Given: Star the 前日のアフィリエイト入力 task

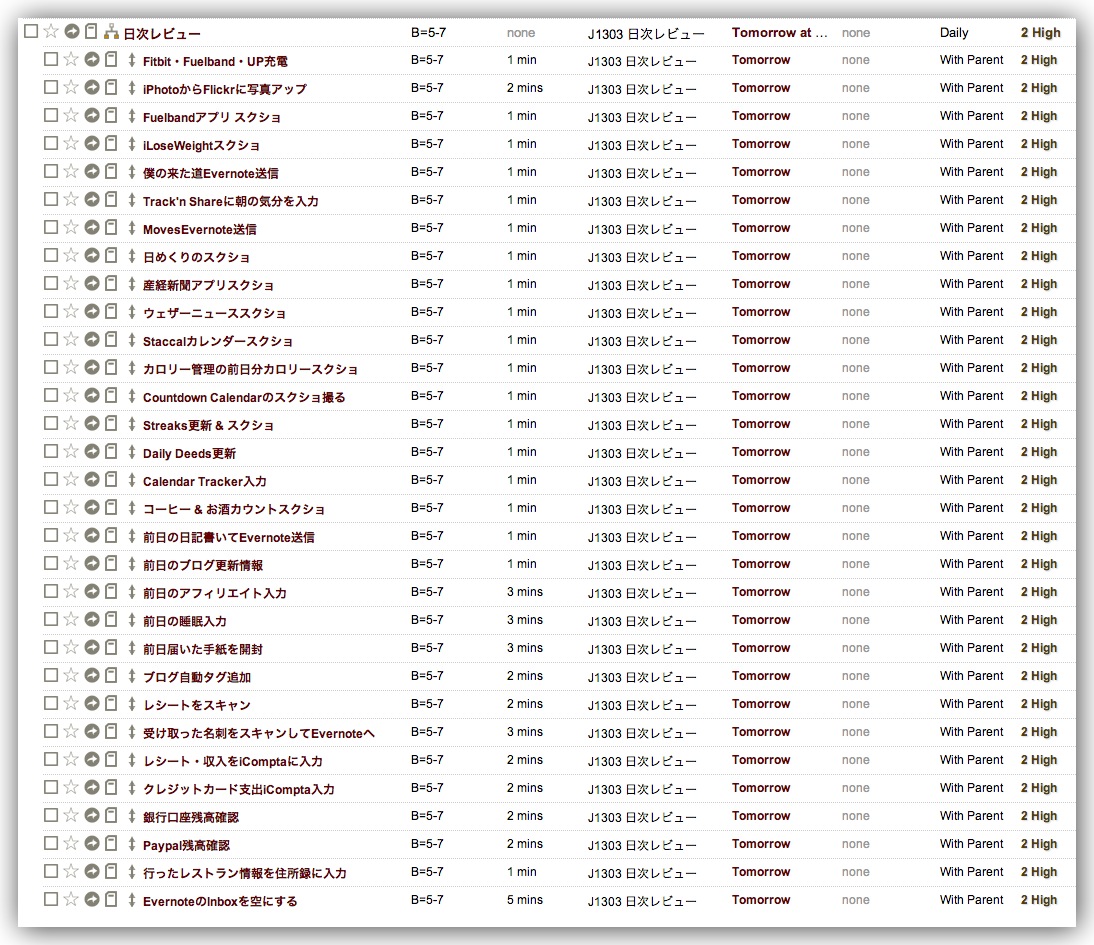Looking at the screenshot, I should tap(70, 591).
